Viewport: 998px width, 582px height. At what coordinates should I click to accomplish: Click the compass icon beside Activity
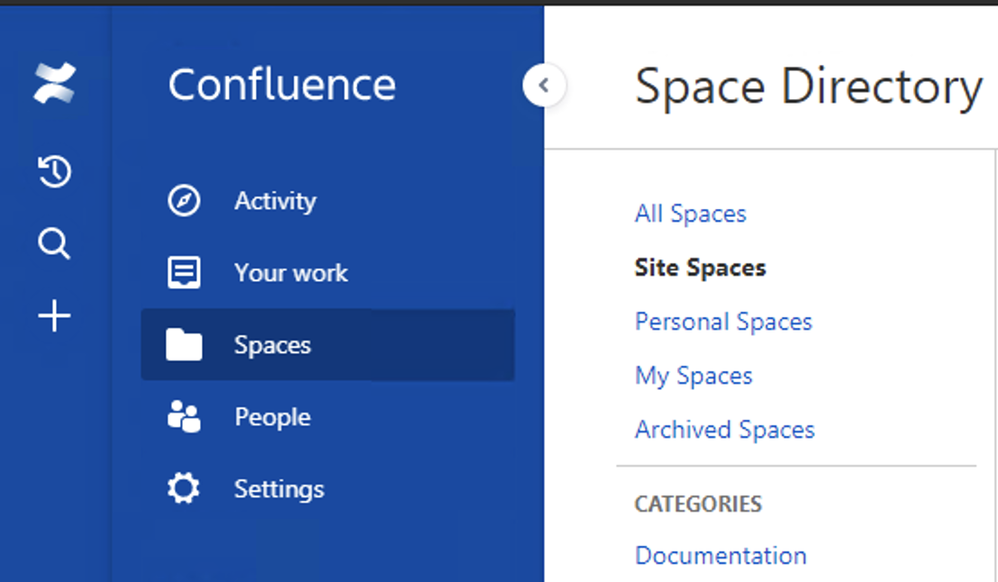(x=184, y=201)
